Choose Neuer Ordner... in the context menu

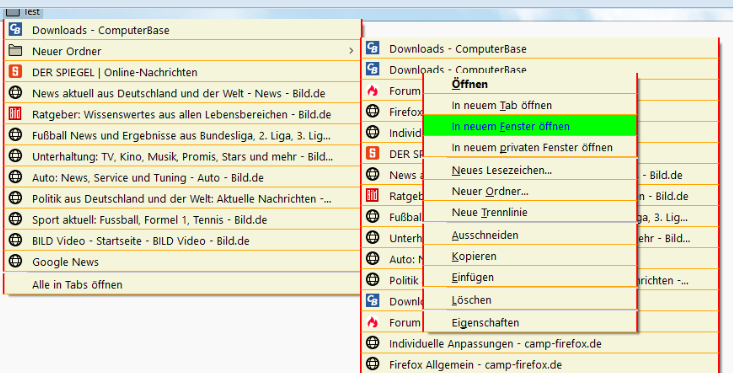(530, 191)
